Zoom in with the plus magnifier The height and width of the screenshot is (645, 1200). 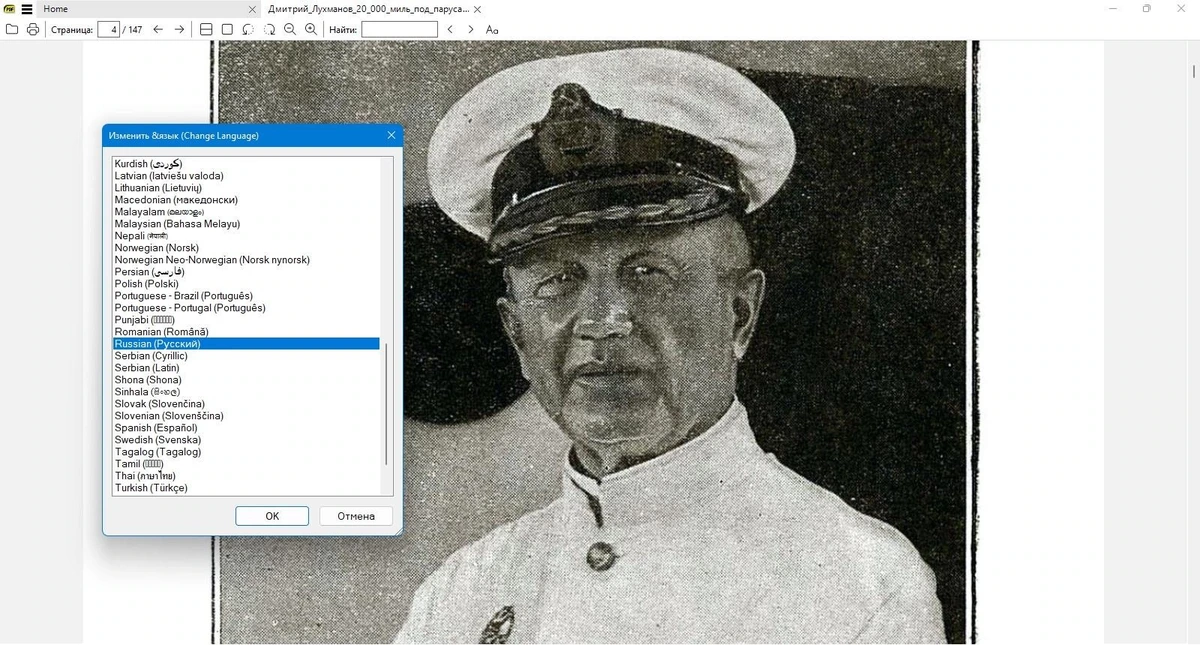pyautogui.click(x=311, y=30)
